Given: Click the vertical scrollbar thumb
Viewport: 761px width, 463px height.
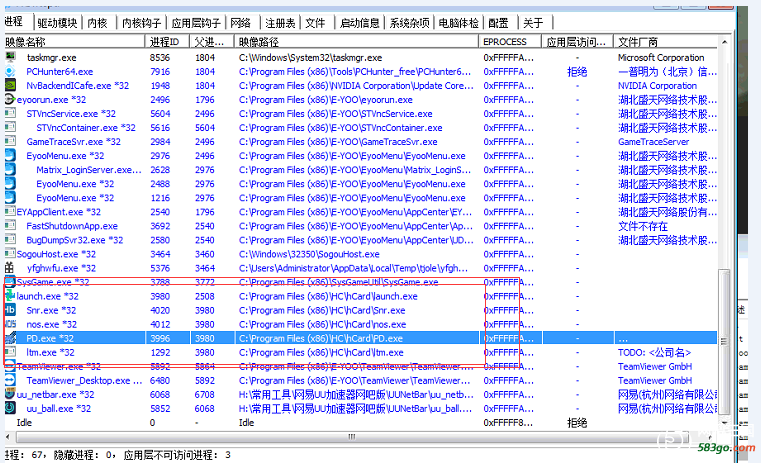Looking at the screenshot, I should tap(724, 341).
